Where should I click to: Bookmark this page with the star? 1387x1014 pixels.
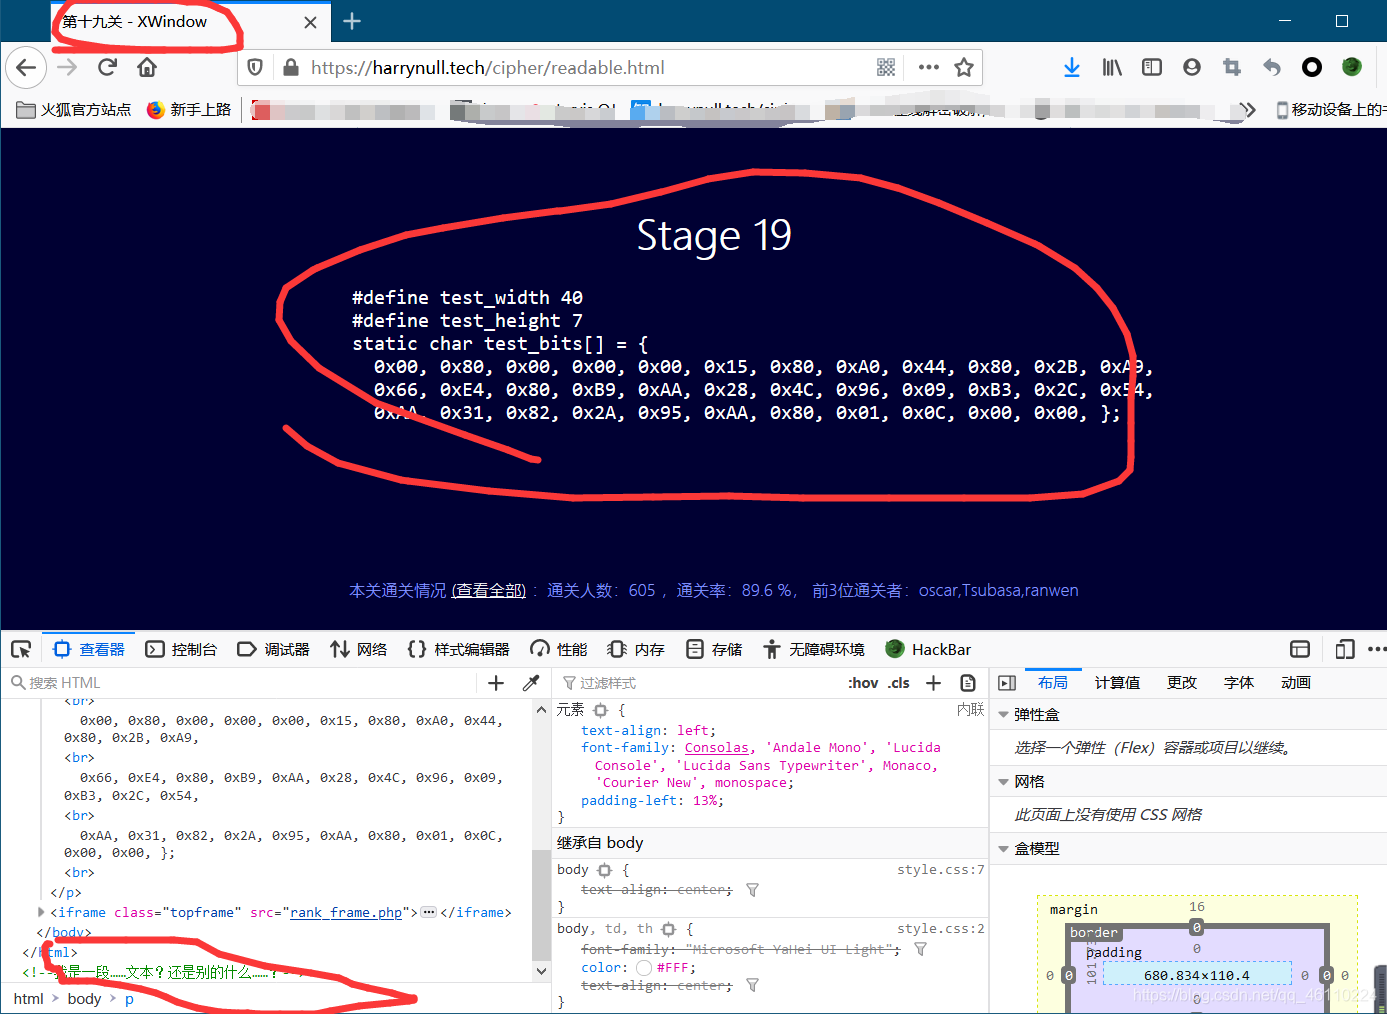tap(964, 67)
